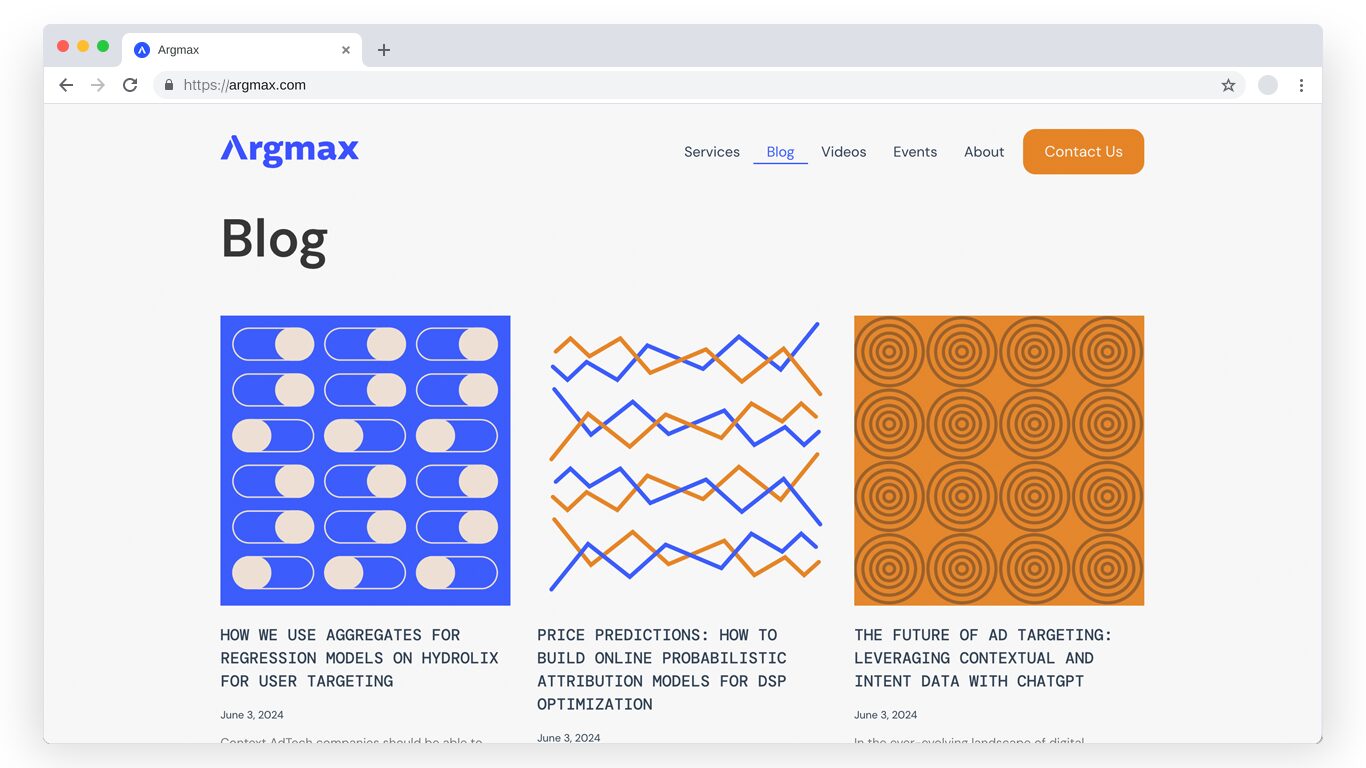Reload the page with the refresh icon

130,85
